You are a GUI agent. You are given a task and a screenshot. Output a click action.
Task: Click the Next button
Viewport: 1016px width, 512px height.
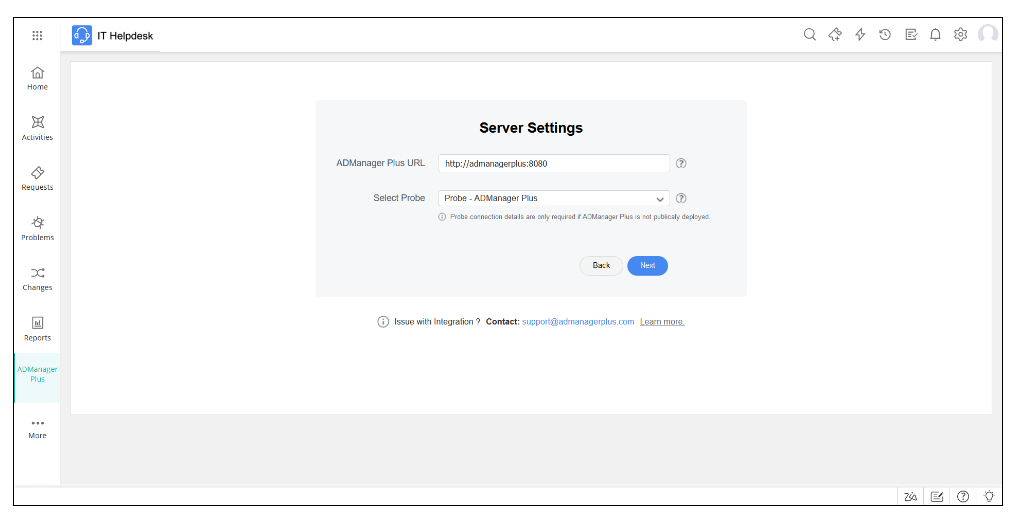coord(647,266)
